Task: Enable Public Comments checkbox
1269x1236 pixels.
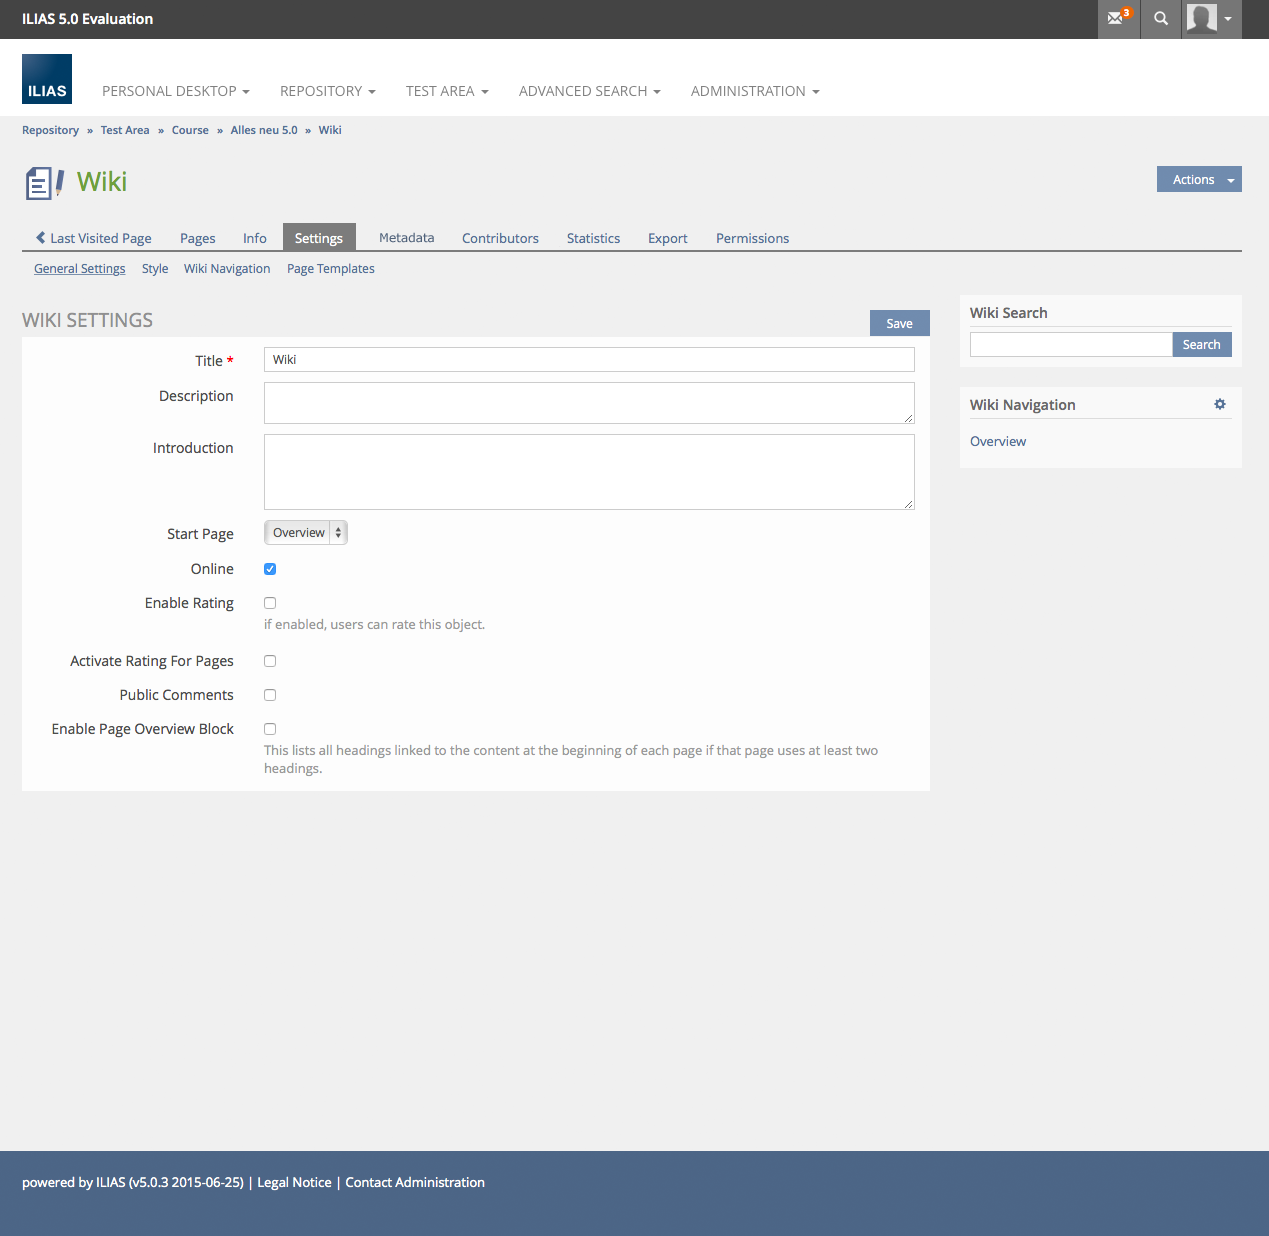Action: click(x=270, y=695)
